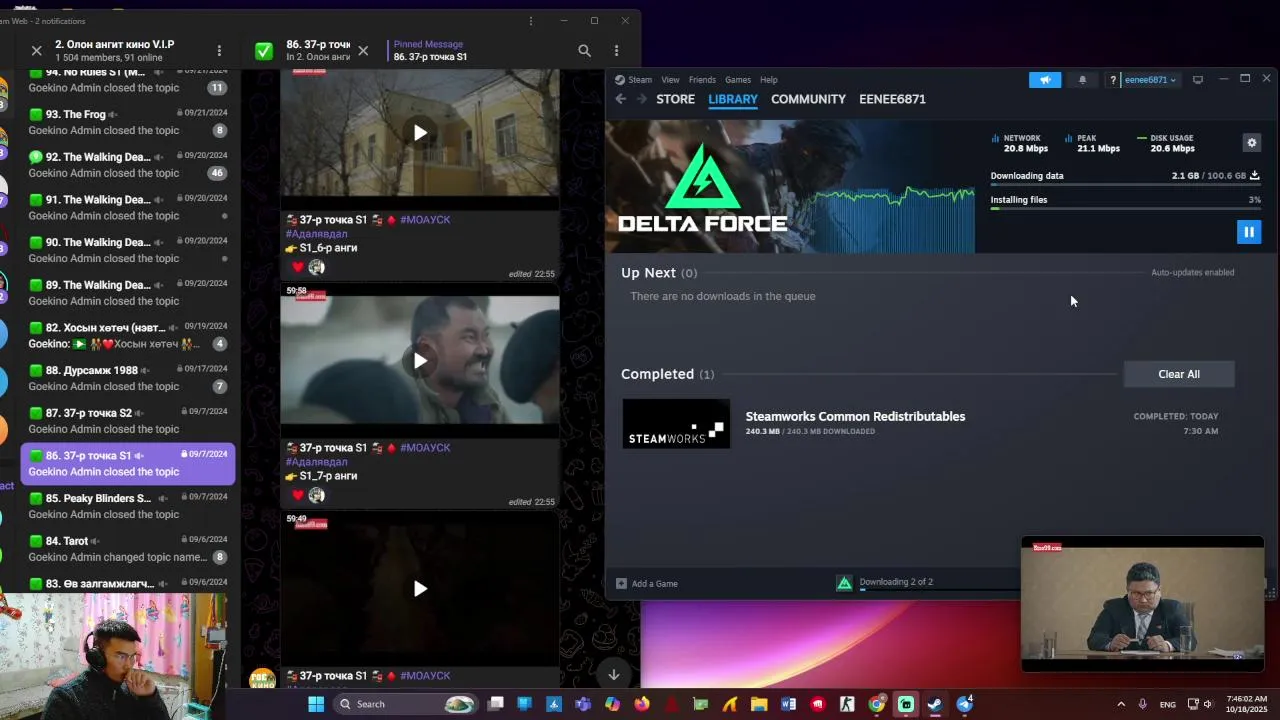Click the Installing files progress bar
Image resolution: width=1280 pixels, height=720 pixels.
pyautogui.click(x=1125, y=209)
